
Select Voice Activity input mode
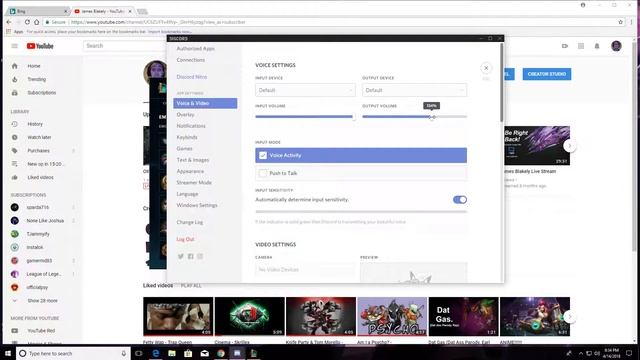click(361, 156)
